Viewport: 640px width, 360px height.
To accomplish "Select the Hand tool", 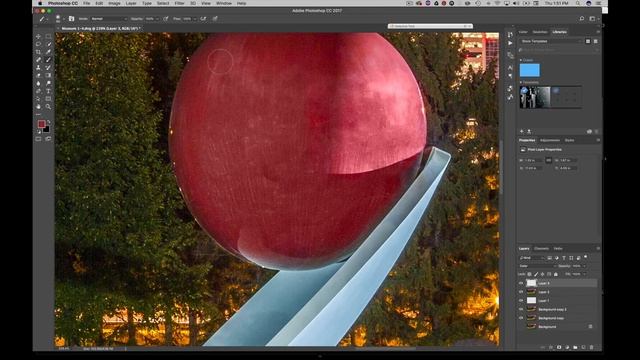I will [38, 107].
